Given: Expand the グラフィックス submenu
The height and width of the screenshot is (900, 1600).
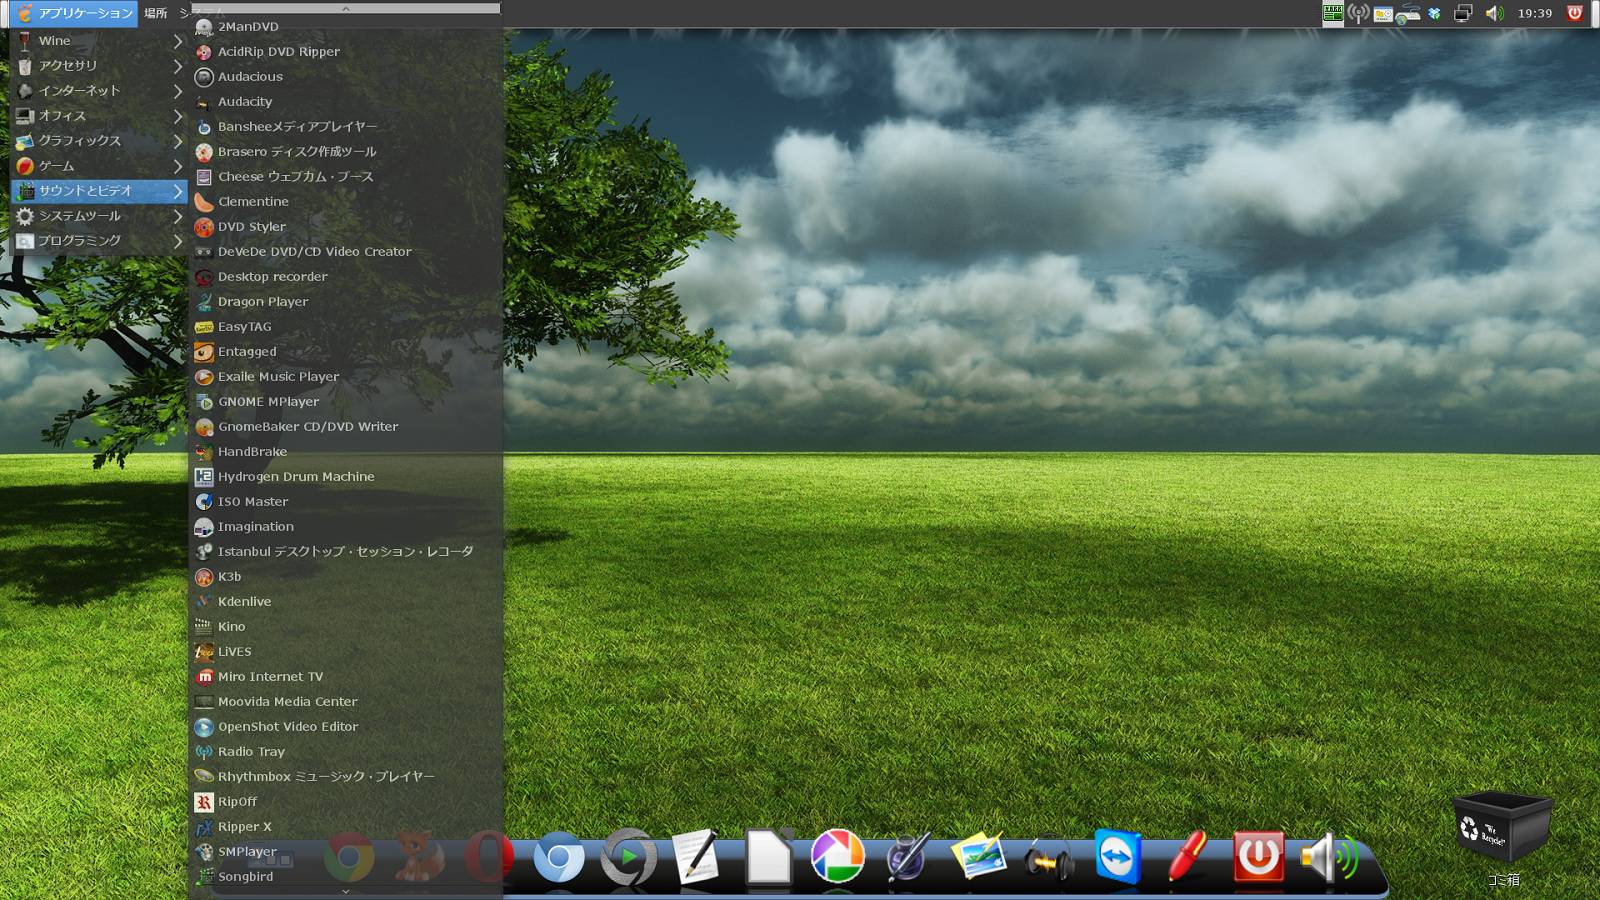Looking at the screenshot, I should point(99,141).
